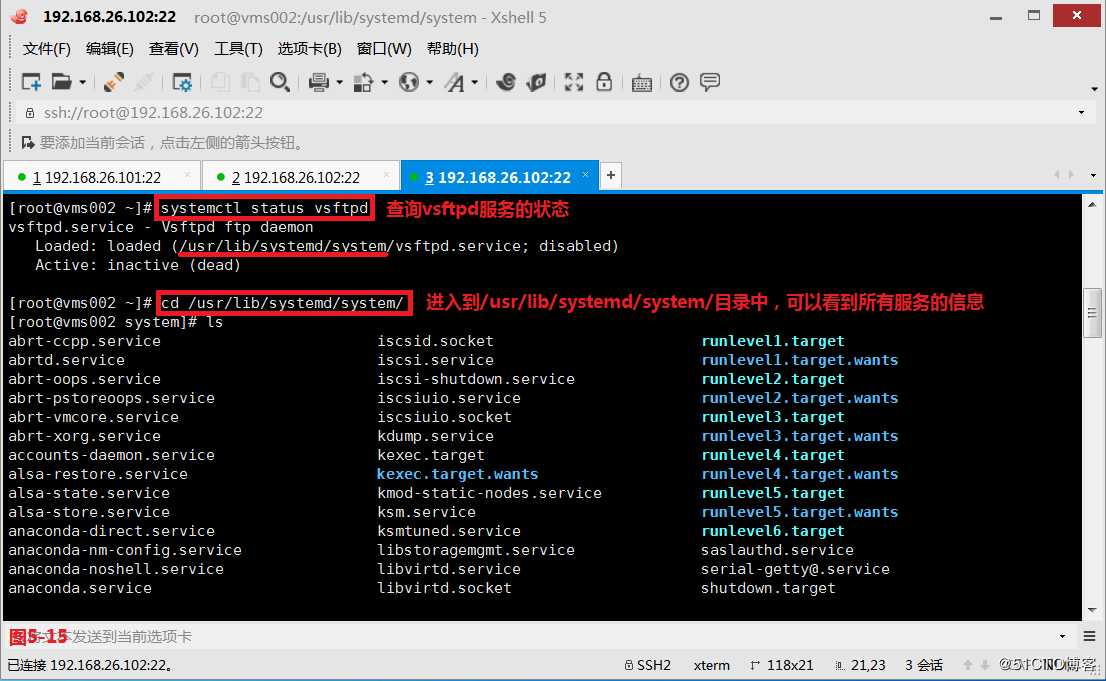The image size is (1106, 681).
Task: Expand toolbar options arrow at right end
Action: pos(1094,89)
